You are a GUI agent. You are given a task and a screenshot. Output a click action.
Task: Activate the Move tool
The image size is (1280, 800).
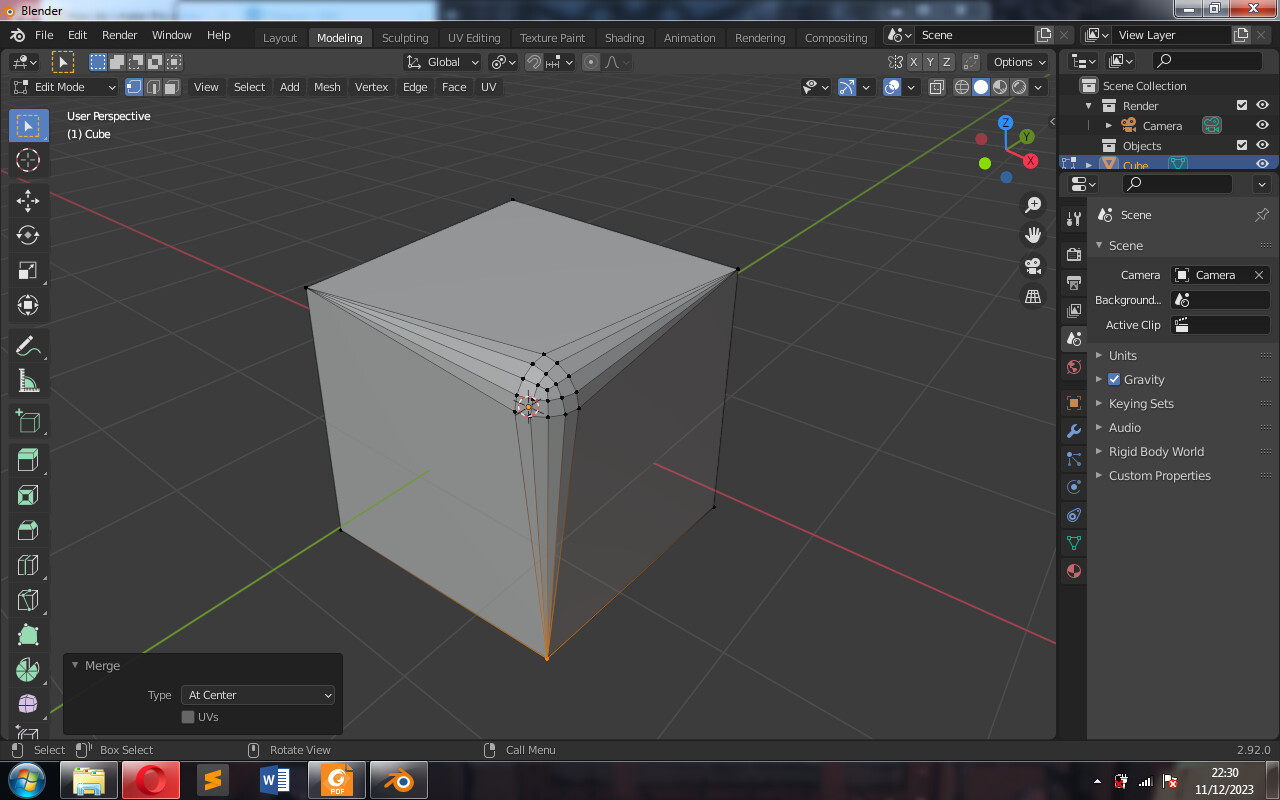[28, 200]
